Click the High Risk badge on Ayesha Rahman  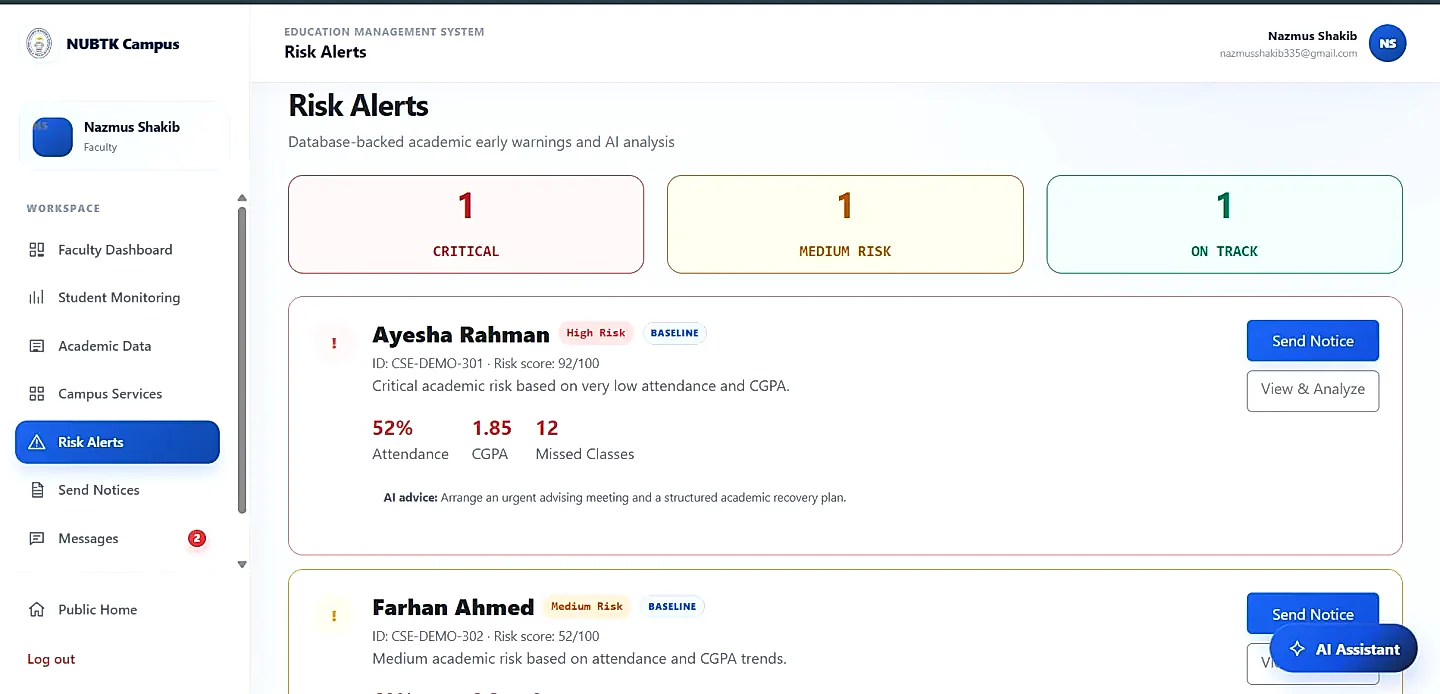tap(595, 333)
